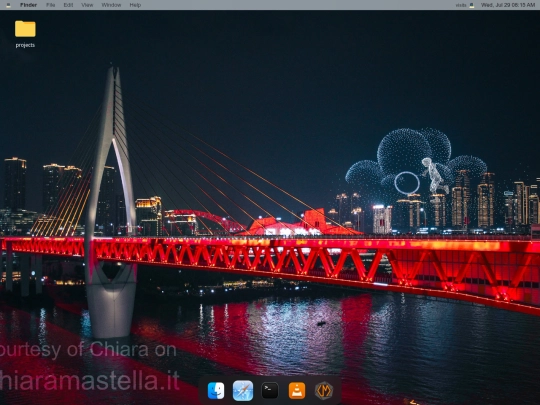Open the Finder application menu
540x405 pixels.
[x=28, y=5]
